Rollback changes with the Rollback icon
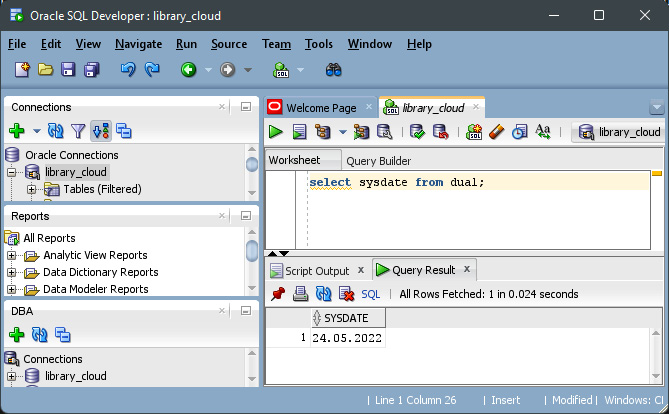Screen dimensions: 669x414 pos(440,132)
